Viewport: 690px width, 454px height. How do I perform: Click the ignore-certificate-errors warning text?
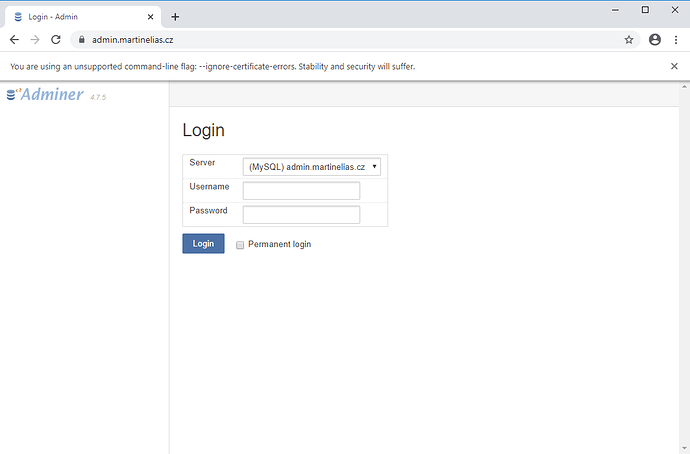click(x=213, y=66)
